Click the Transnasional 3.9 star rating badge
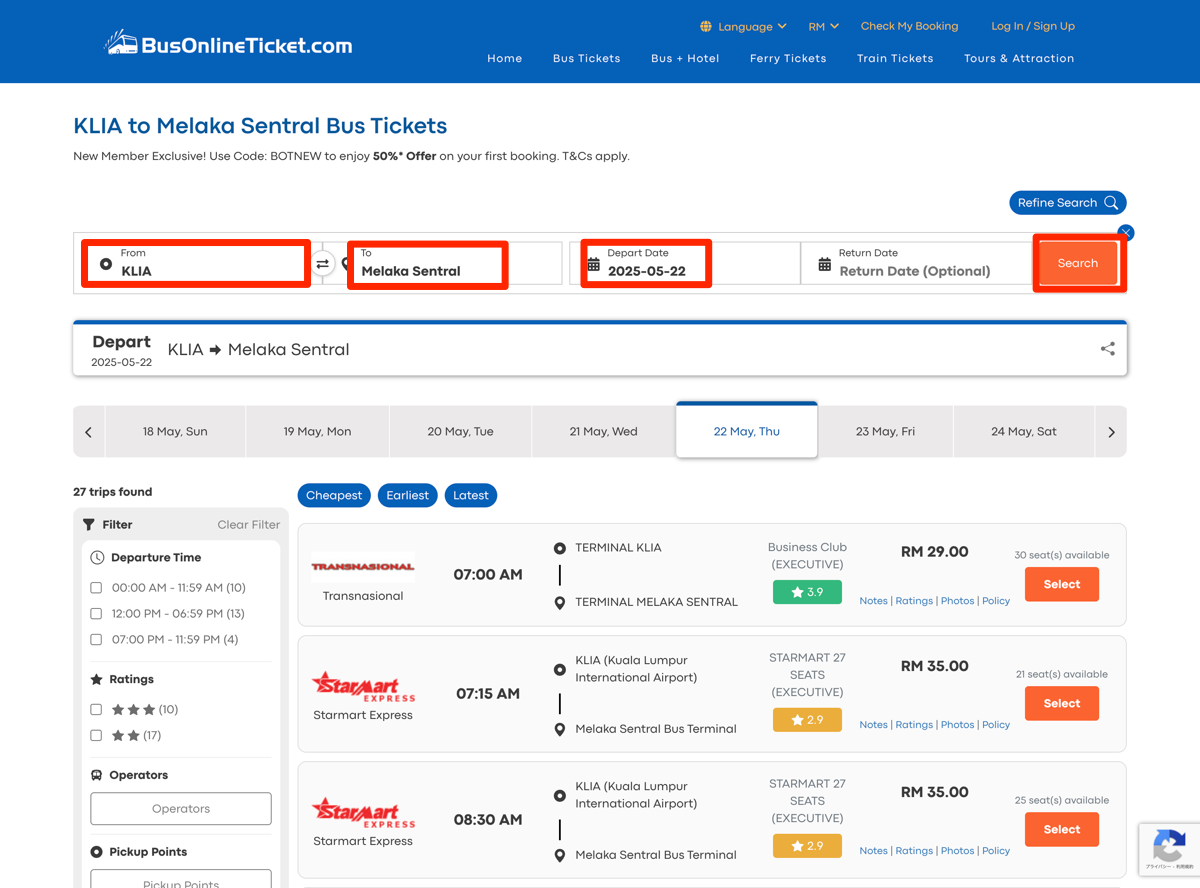This screenshot has width=1200, height=888. pyautogui.click(x=807, y=592)
